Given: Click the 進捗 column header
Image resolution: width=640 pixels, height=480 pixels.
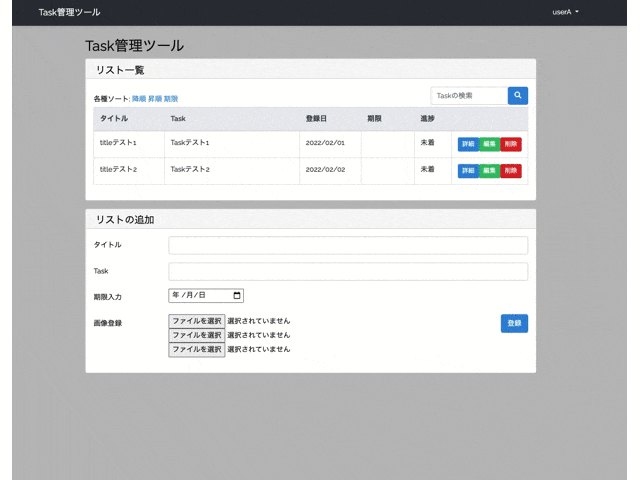Looking at the screenshot, I should [433, 119].
